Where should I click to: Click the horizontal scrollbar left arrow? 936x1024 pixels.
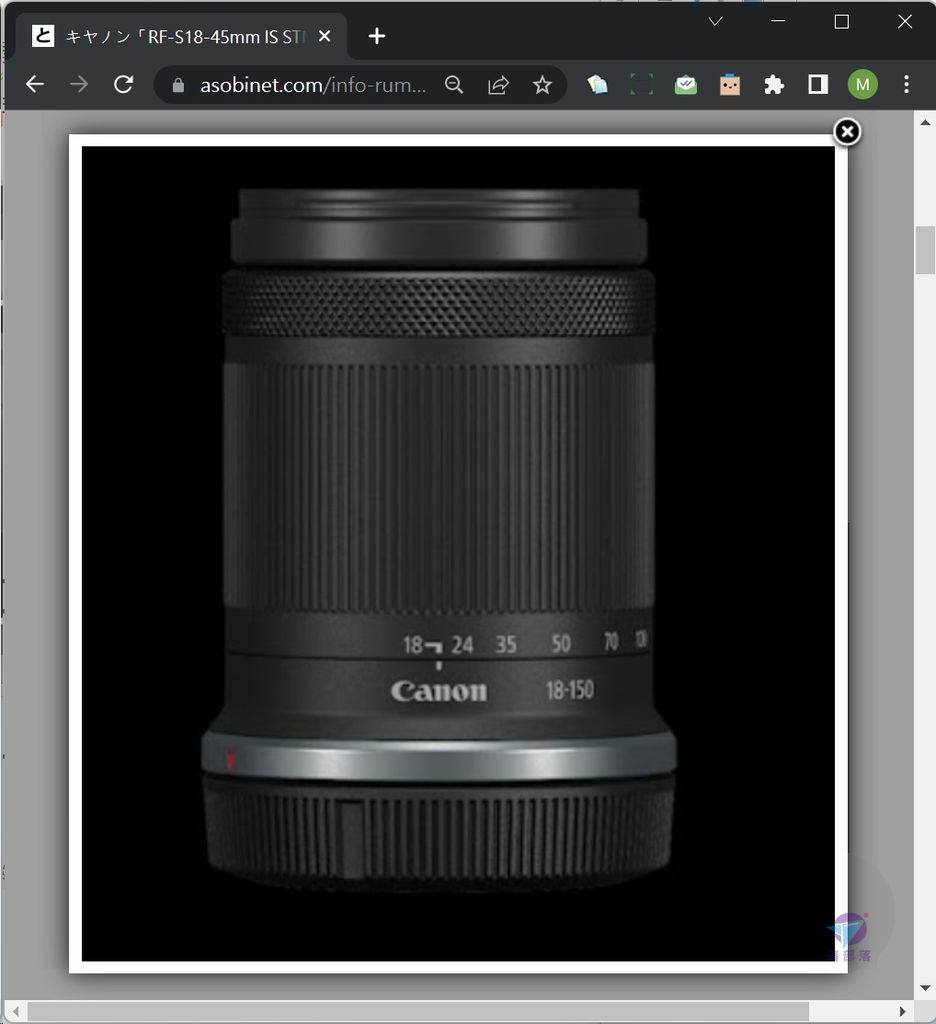tap(15, 1012)
